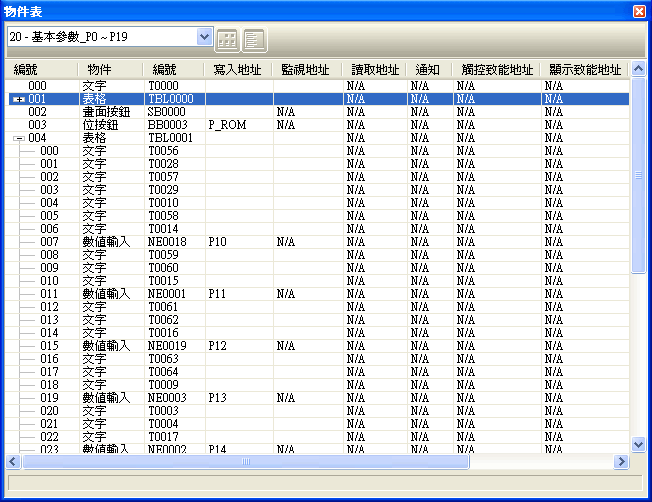Click the horizontal scrollbar right arrow

(x=621, y=461)
